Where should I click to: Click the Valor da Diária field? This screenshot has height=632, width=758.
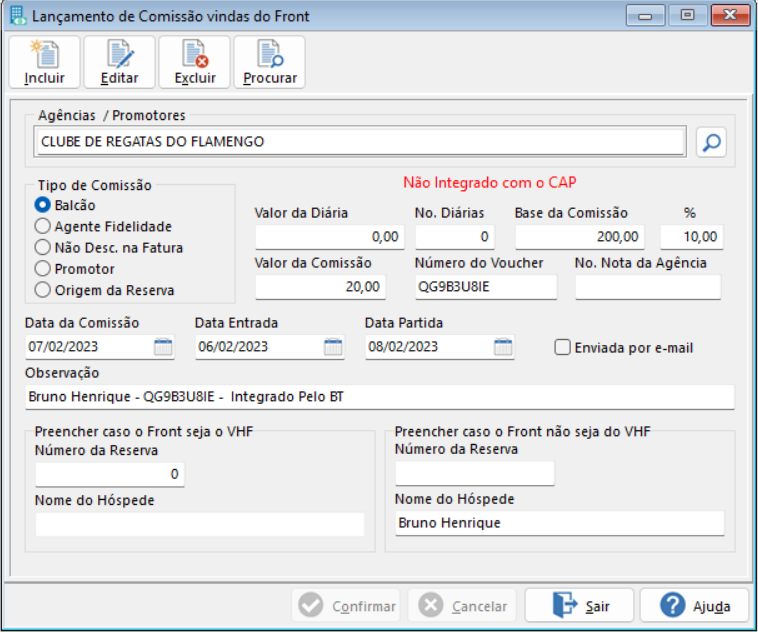pyautogui.click(x=330, y=237)
